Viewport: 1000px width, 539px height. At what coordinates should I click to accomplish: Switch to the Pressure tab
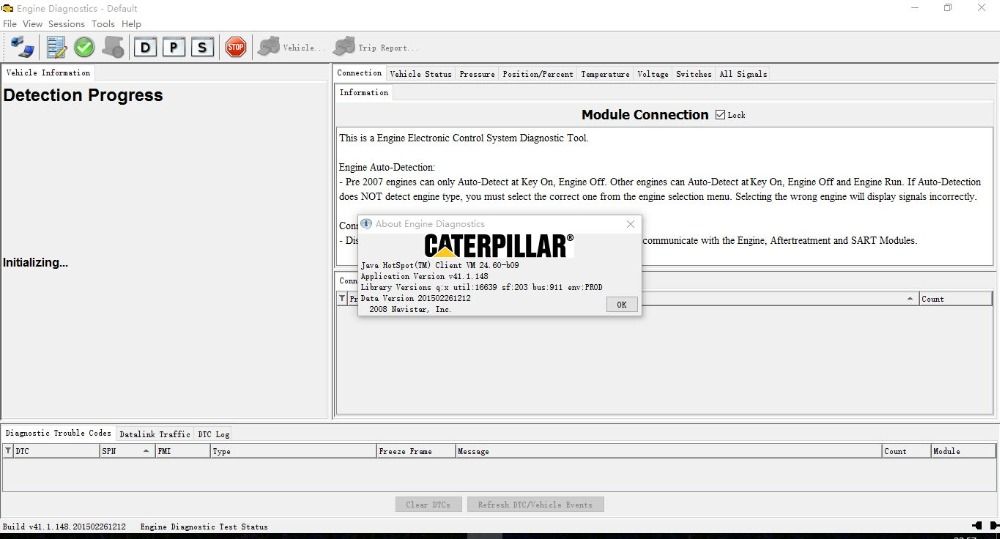(477, 74)
